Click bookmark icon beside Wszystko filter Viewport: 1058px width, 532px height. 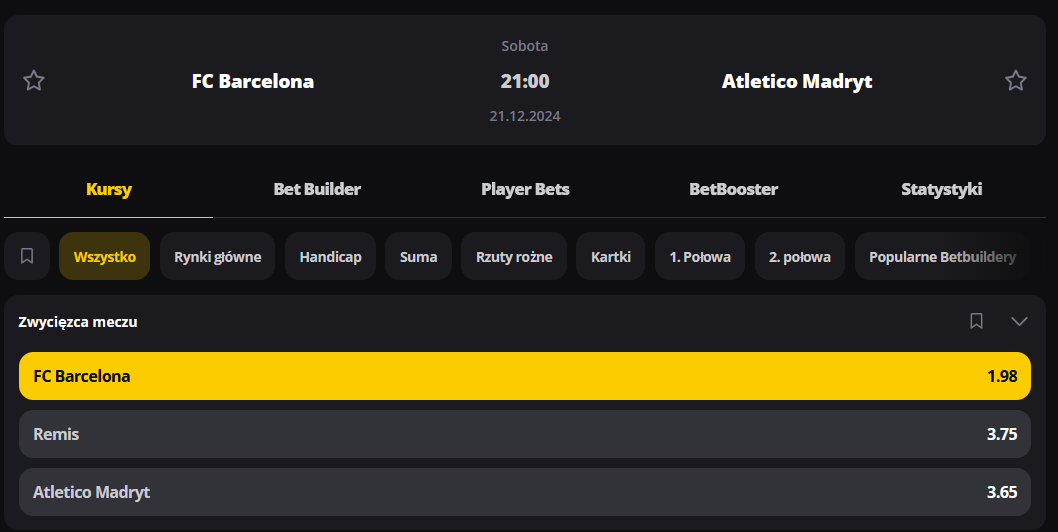pos(27,257)
